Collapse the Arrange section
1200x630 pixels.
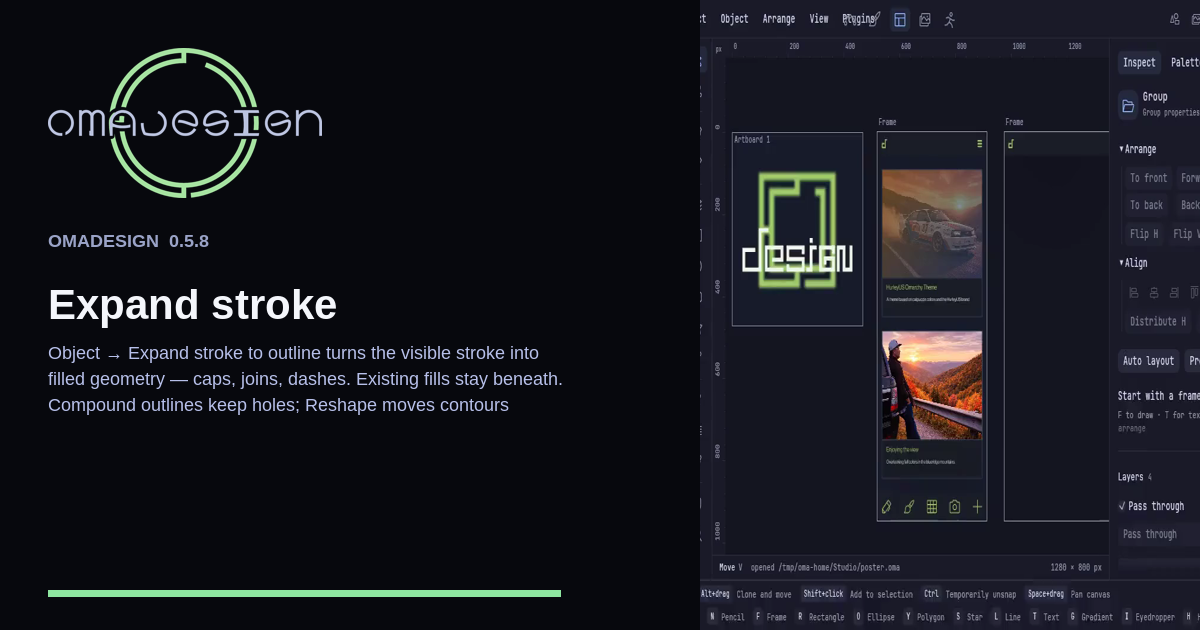(1138, 149)
